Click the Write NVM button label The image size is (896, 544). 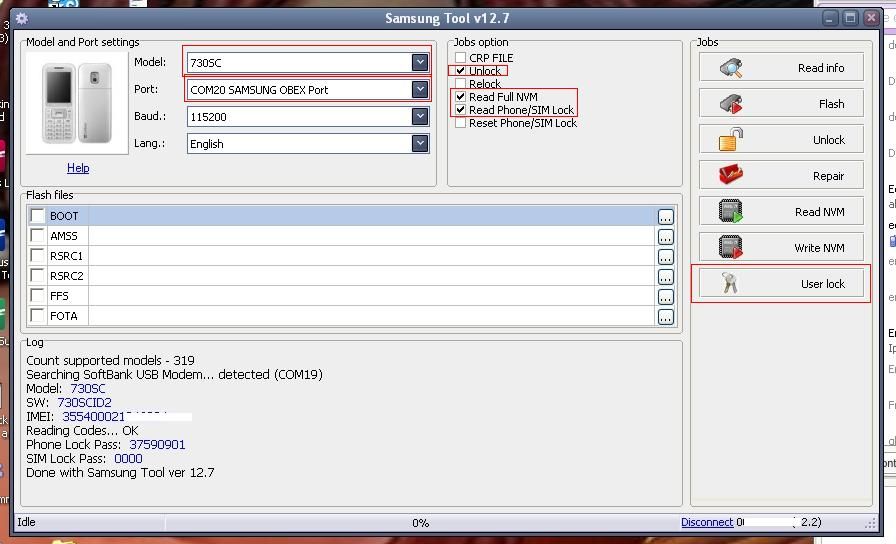pos(819,248)
